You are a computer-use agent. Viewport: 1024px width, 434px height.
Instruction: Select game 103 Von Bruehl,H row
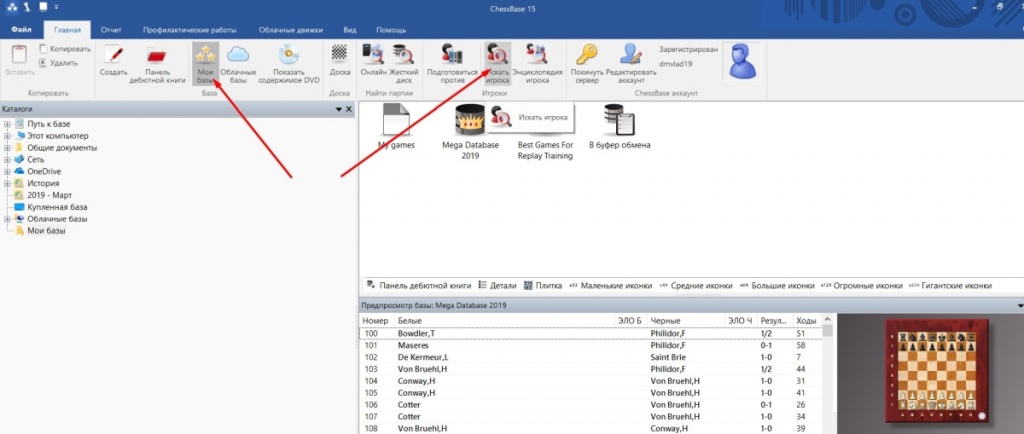click(x=588, y=369)
